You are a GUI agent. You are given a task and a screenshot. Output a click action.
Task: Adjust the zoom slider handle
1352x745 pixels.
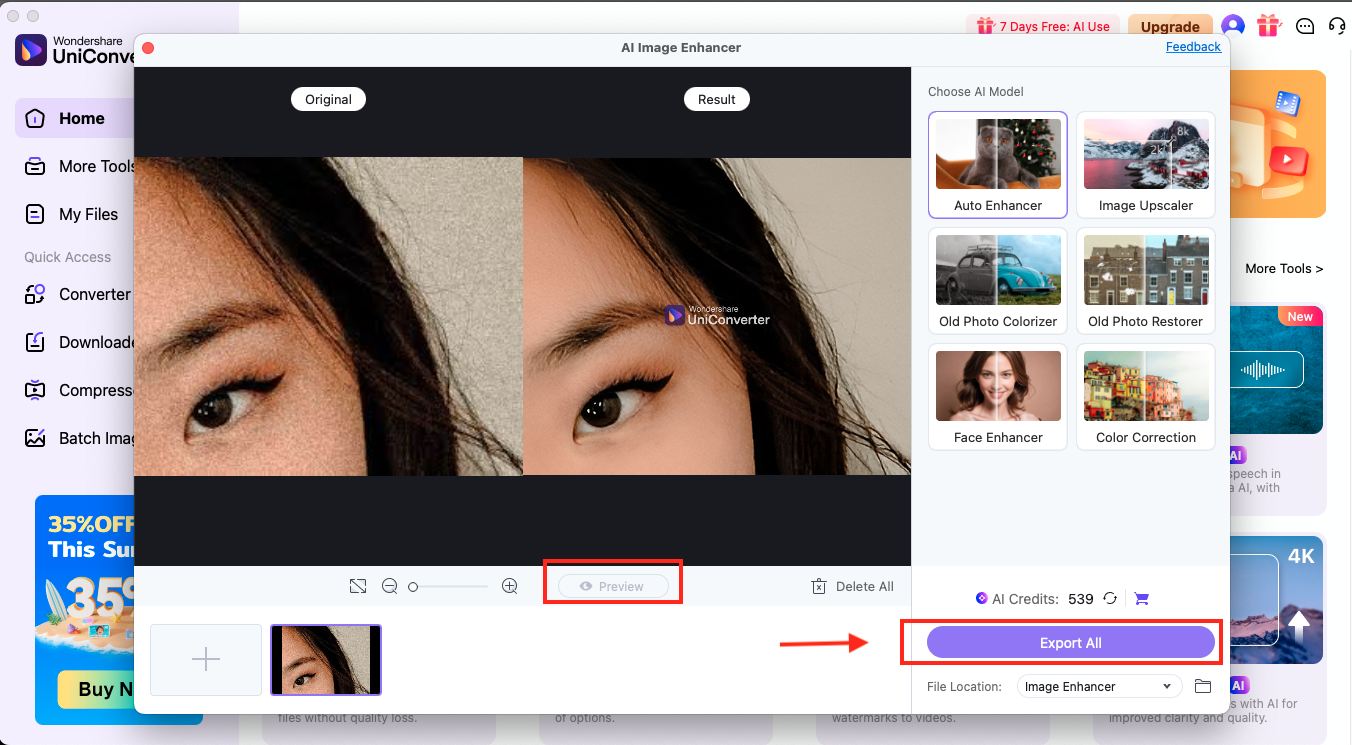pos(413,587)
